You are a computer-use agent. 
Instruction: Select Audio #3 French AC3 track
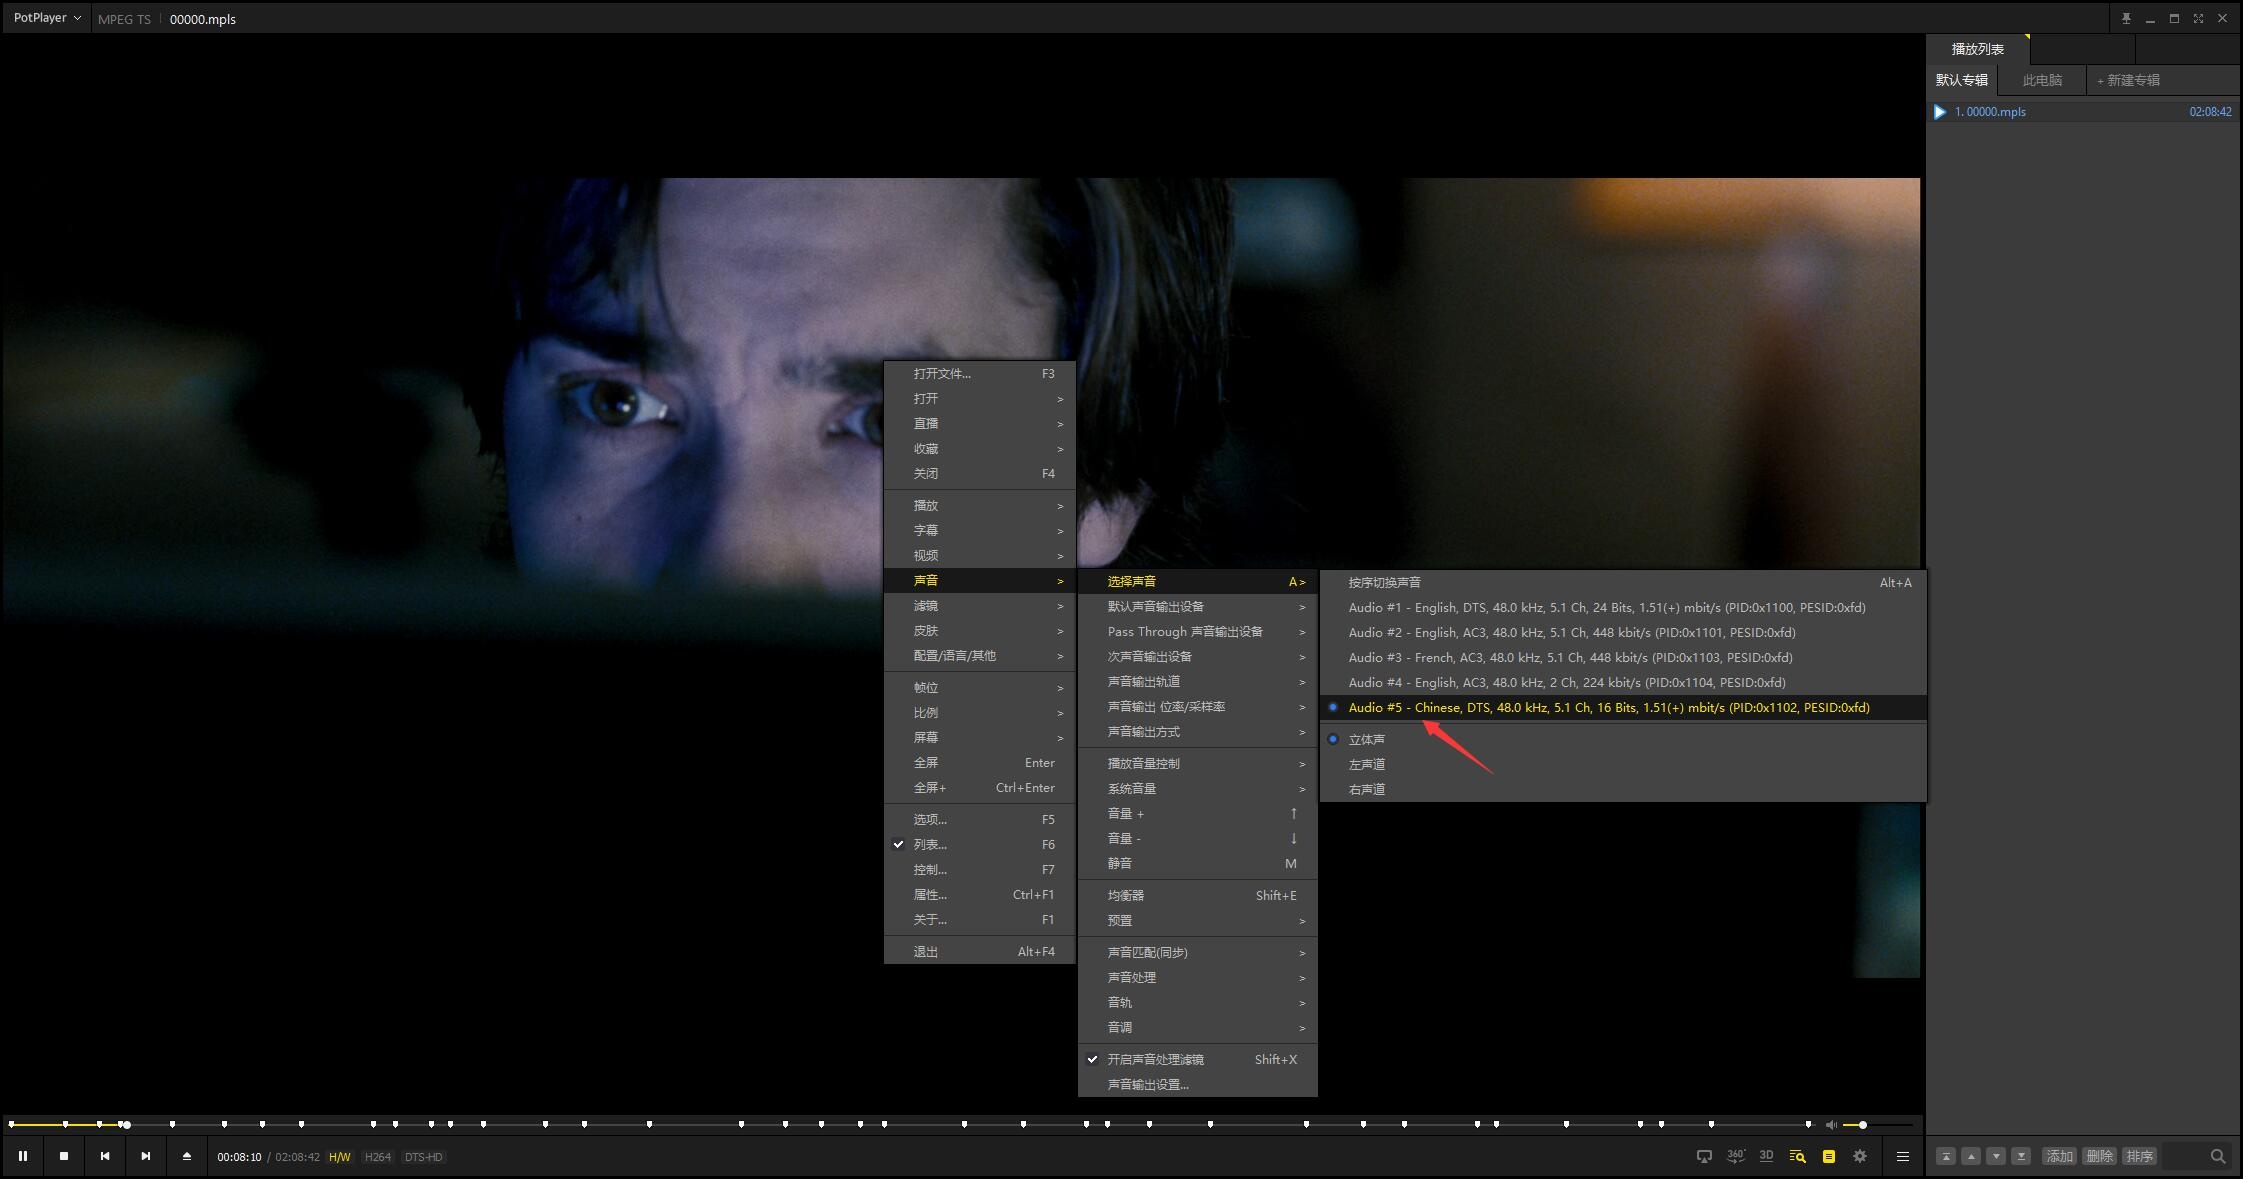pos(1623,657)
